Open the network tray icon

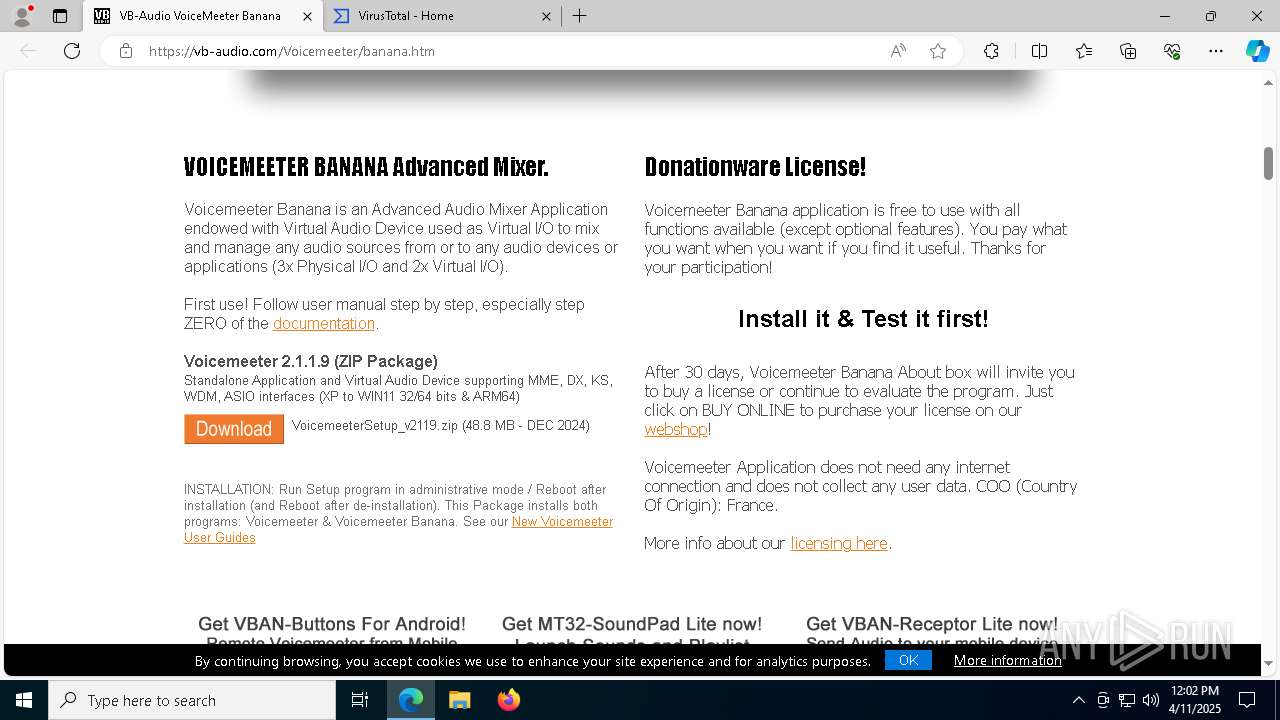1127,700
